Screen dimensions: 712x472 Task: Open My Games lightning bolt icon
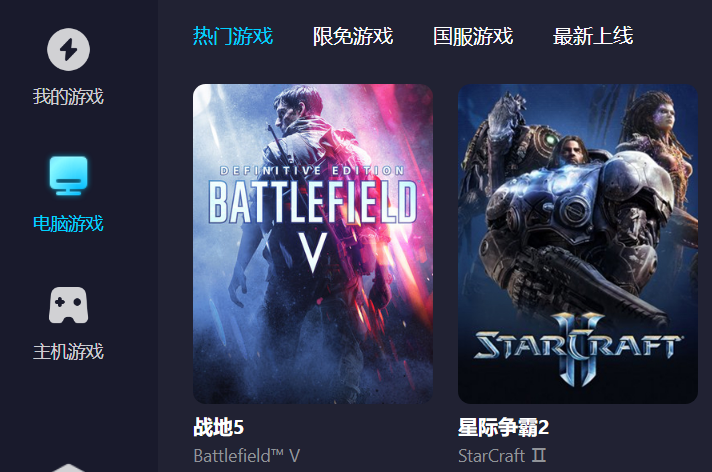(x=68, y=50)
